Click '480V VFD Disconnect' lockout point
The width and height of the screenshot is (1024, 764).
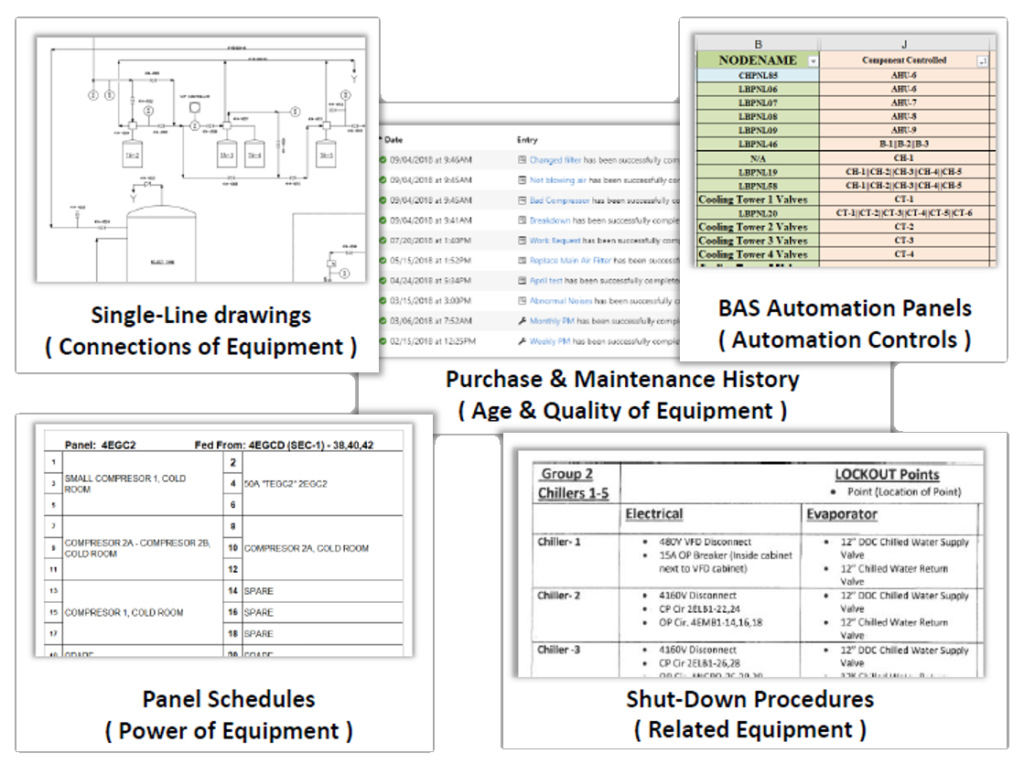[x=705, y=542]
